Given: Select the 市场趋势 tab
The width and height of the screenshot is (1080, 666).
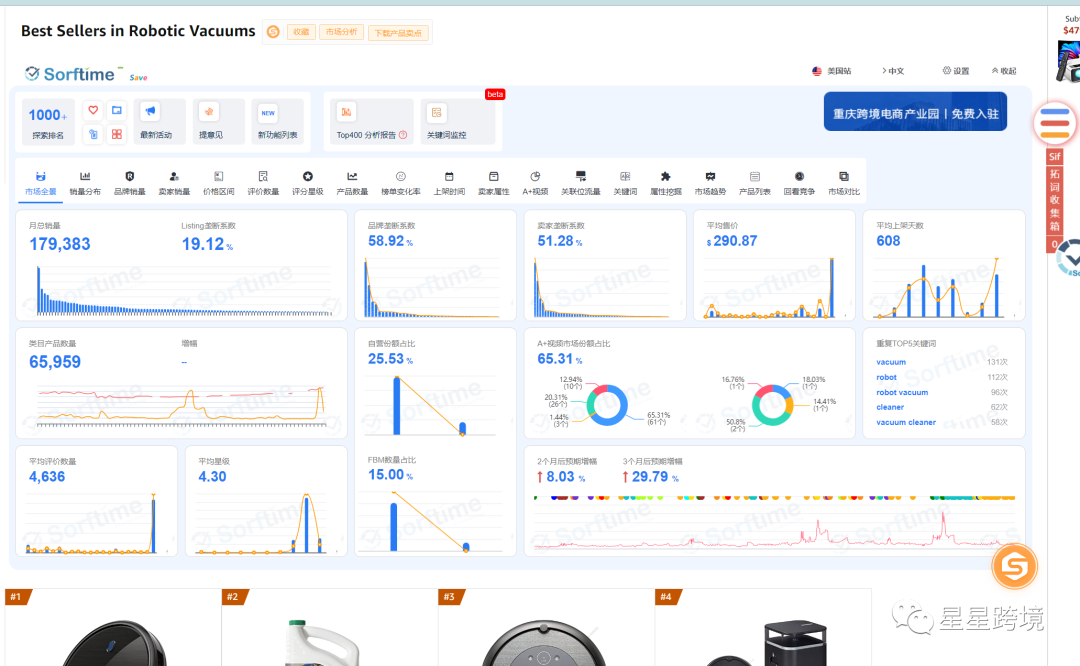Looking at the screenshot, I should click(x=710, y=183).
